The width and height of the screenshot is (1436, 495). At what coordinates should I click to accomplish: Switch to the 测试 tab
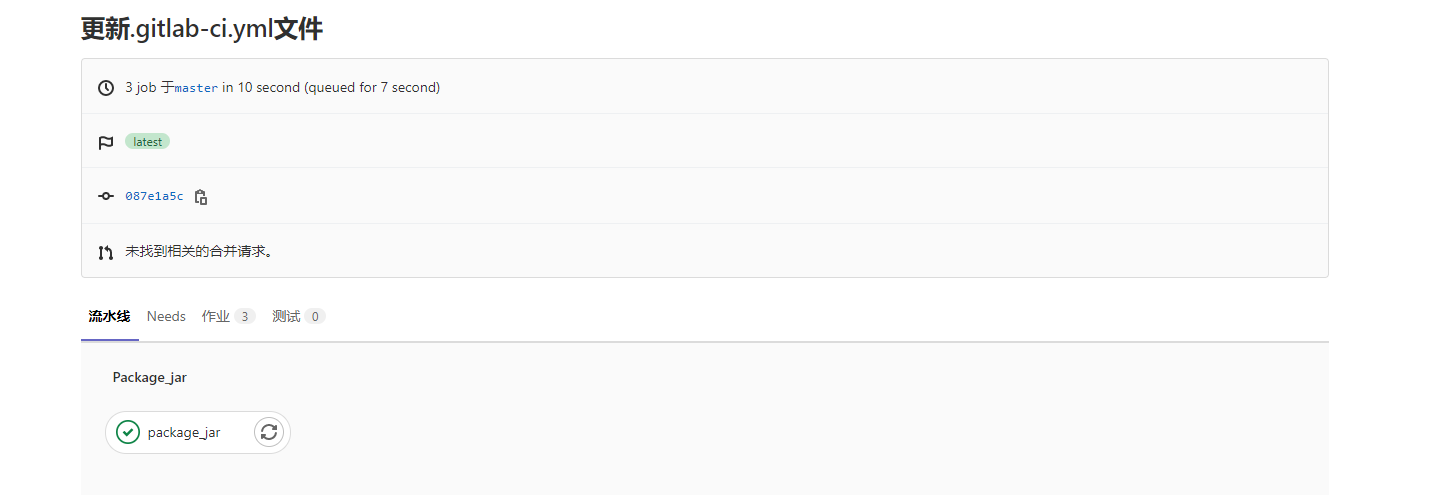[286, 316]
